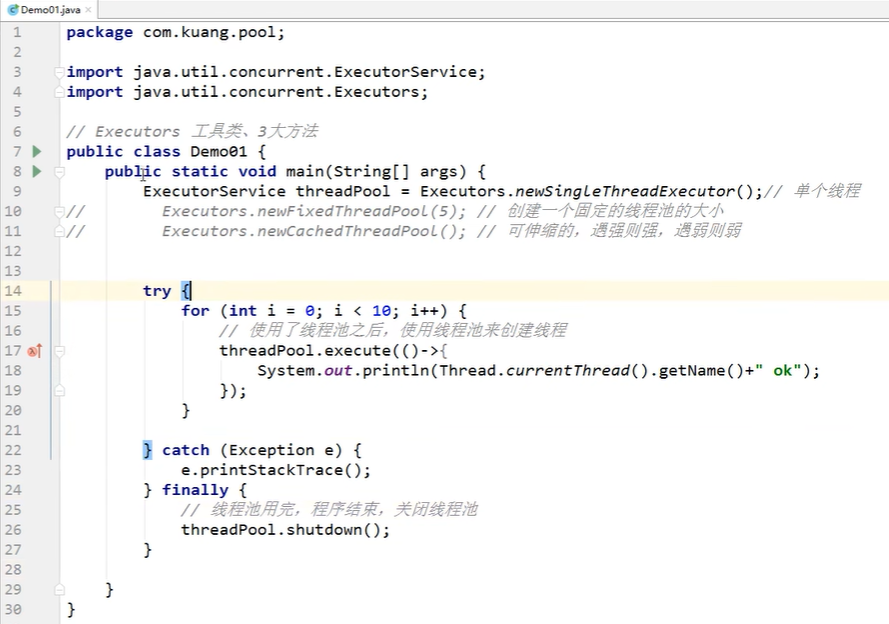The width and height of the screenshot is (889, 624).
Task: Click the 'out' field on line 18
Action: click(x=338, y=371)
